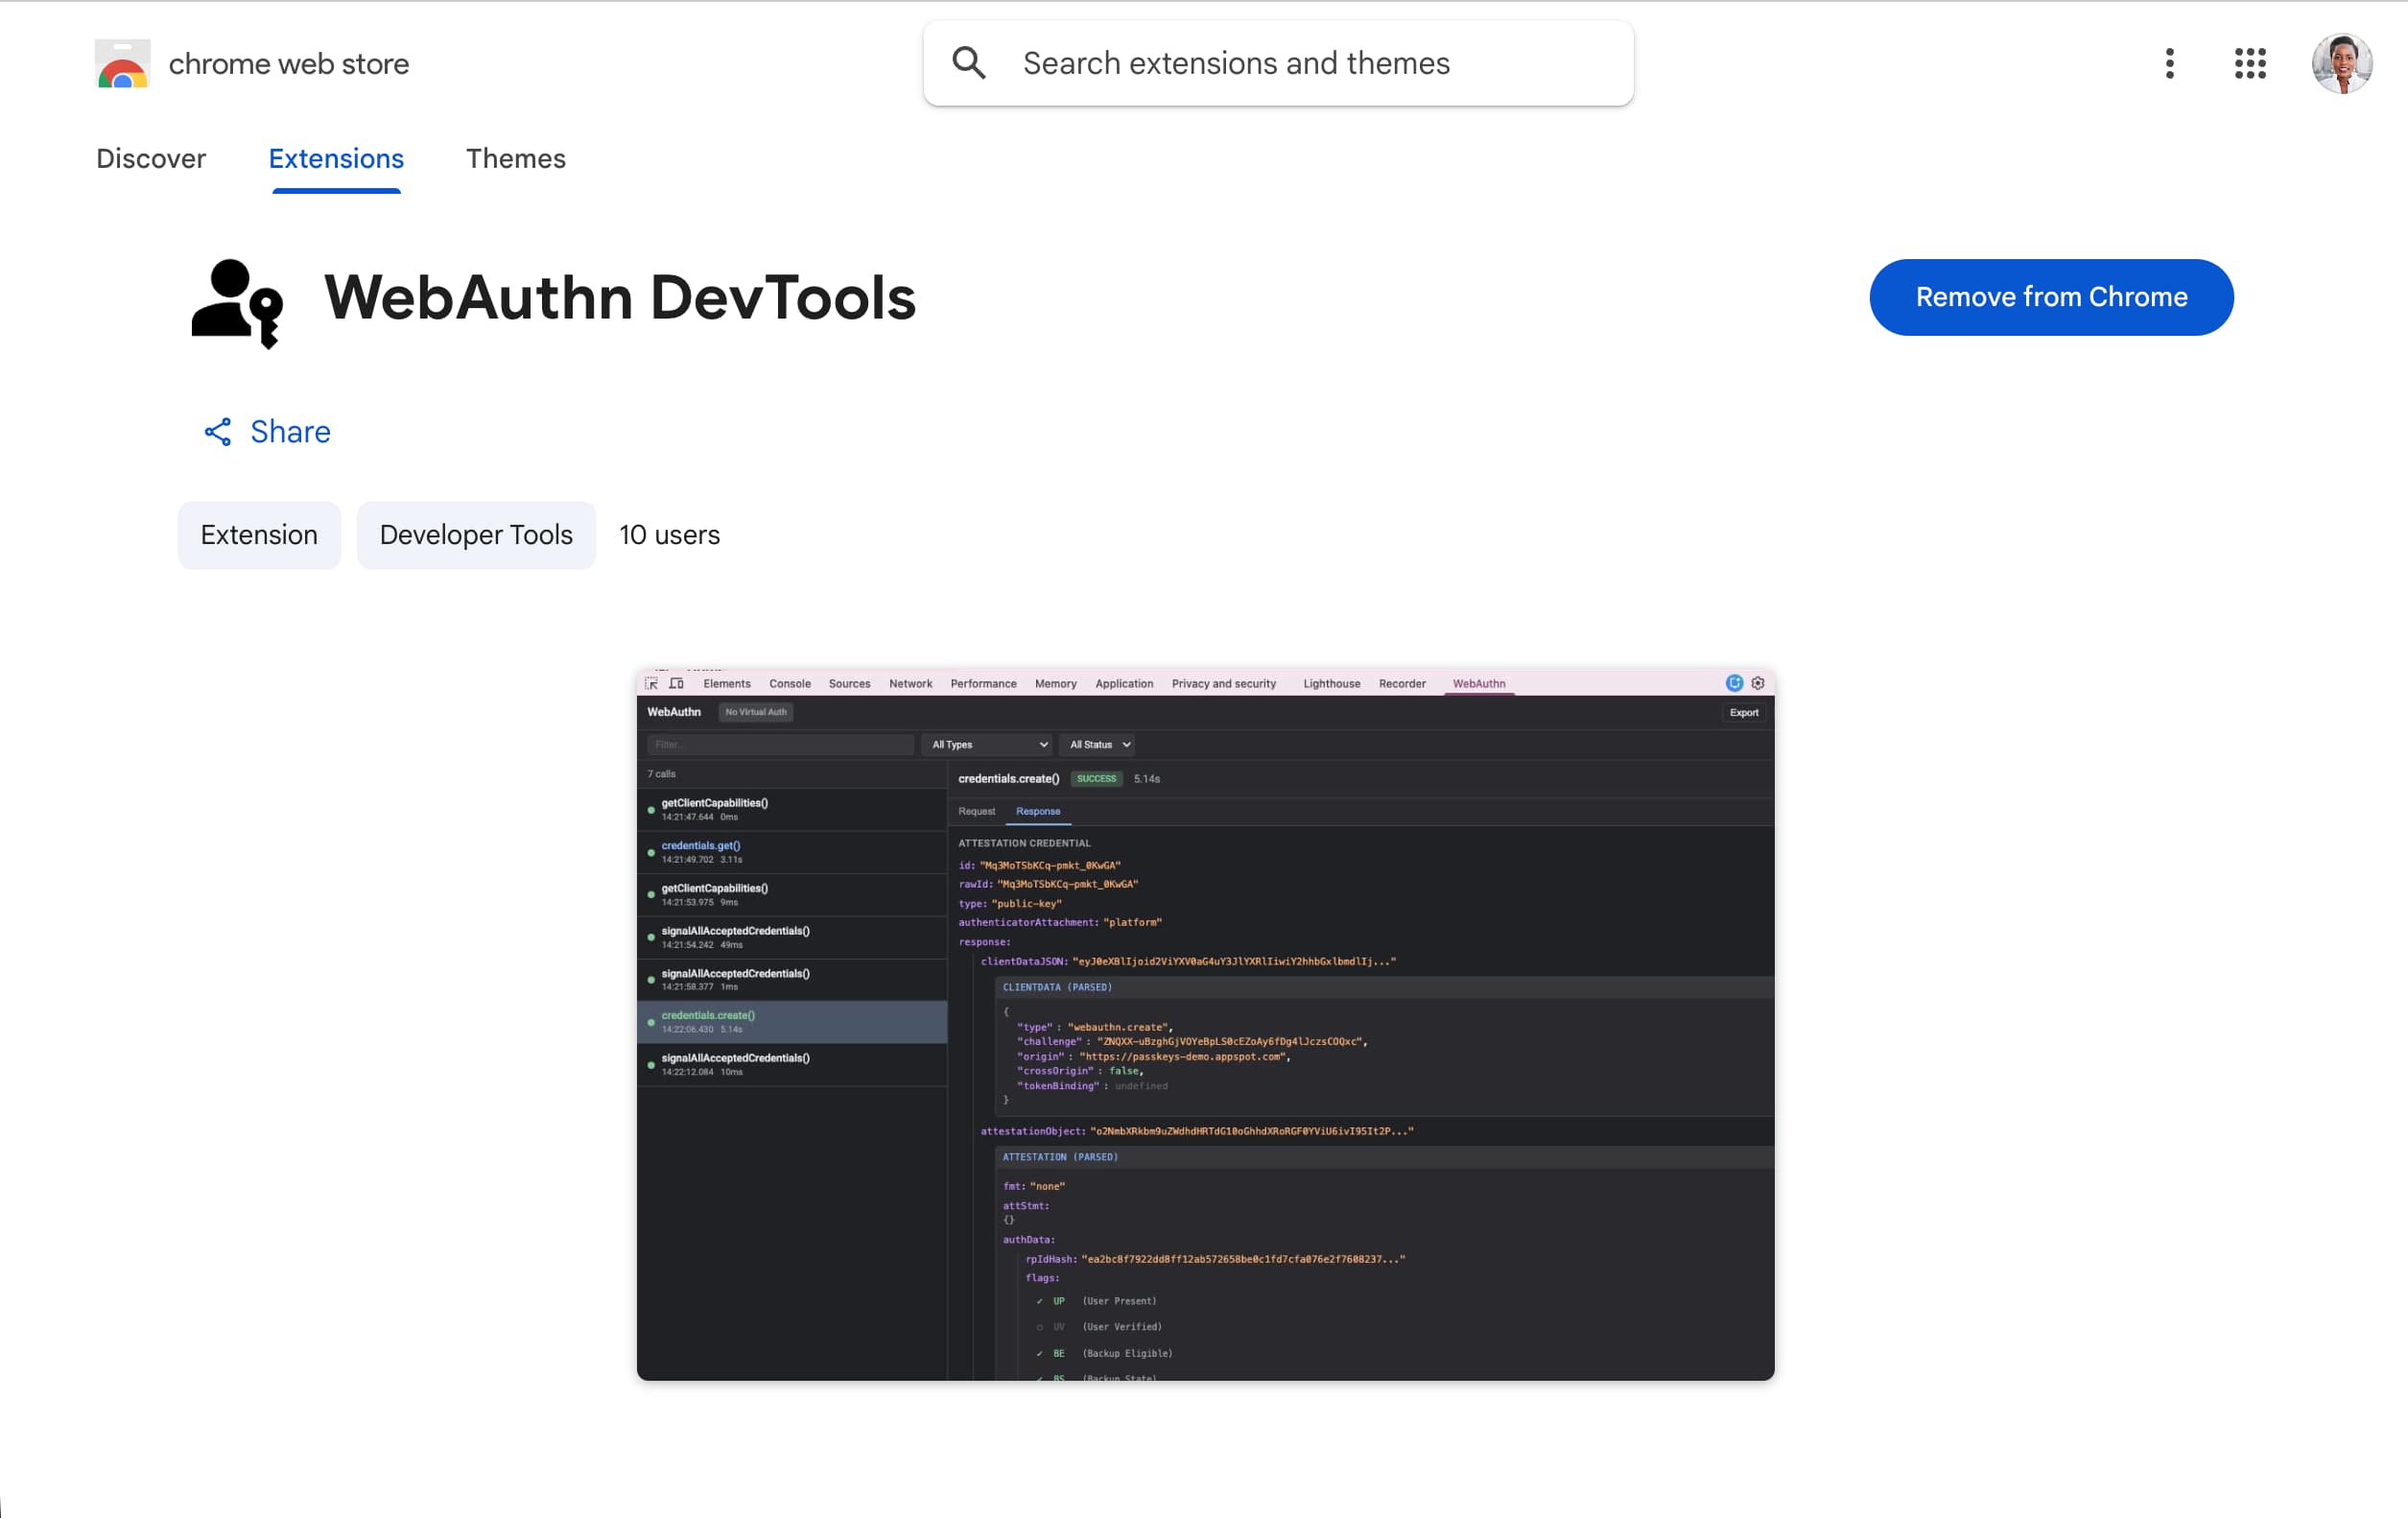Click the Share link
The width and height of the screenshot is (2408, 1518).
click(266, 432)
